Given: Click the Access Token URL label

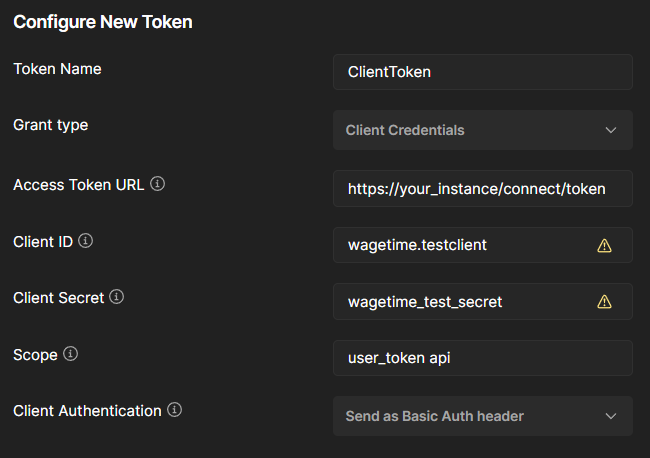Looking at the screenshot, I should (x=79, y=185).
